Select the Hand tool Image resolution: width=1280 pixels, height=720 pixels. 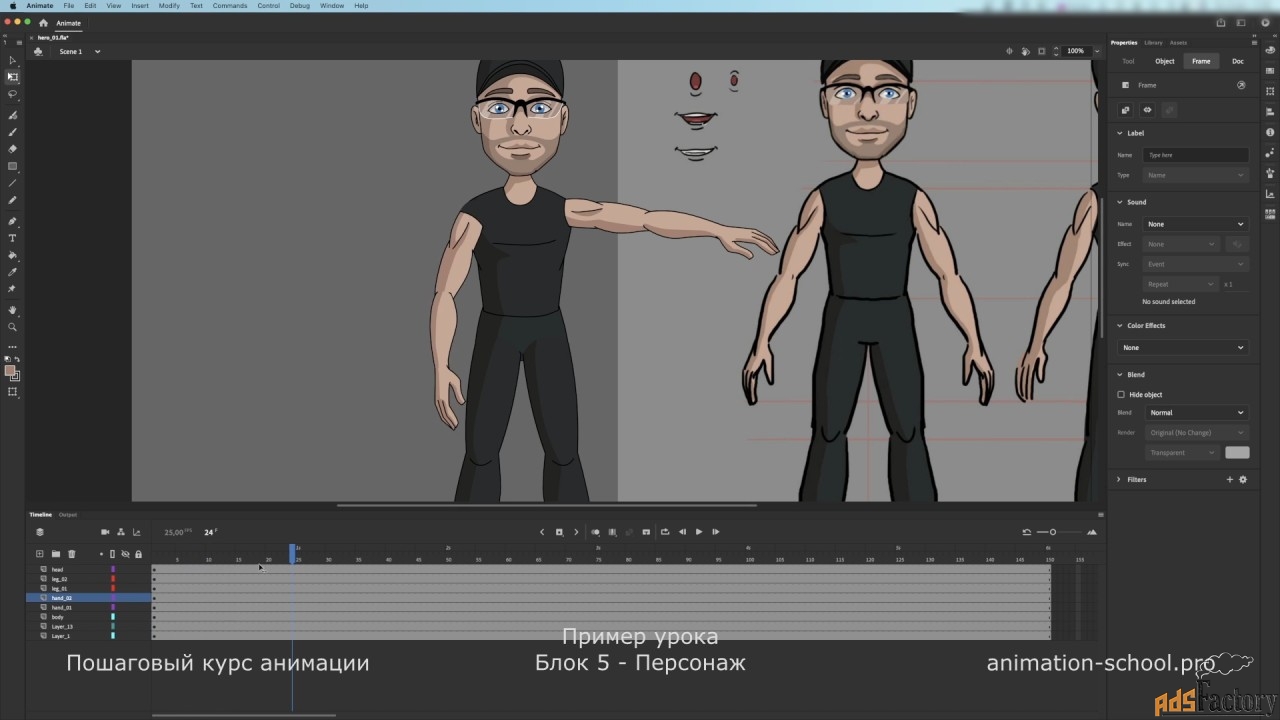pos(13,310)
